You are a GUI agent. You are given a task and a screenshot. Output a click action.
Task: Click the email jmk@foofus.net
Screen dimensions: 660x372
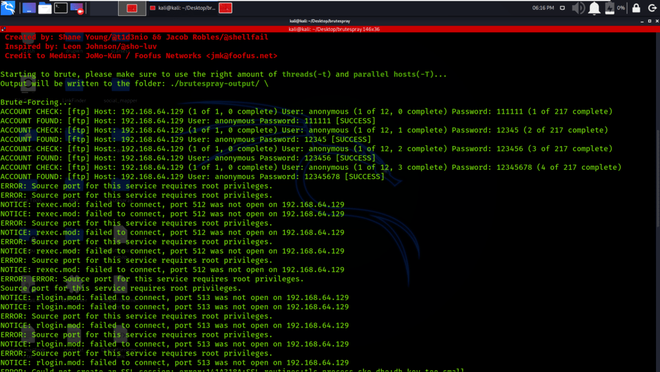[242, 56]
